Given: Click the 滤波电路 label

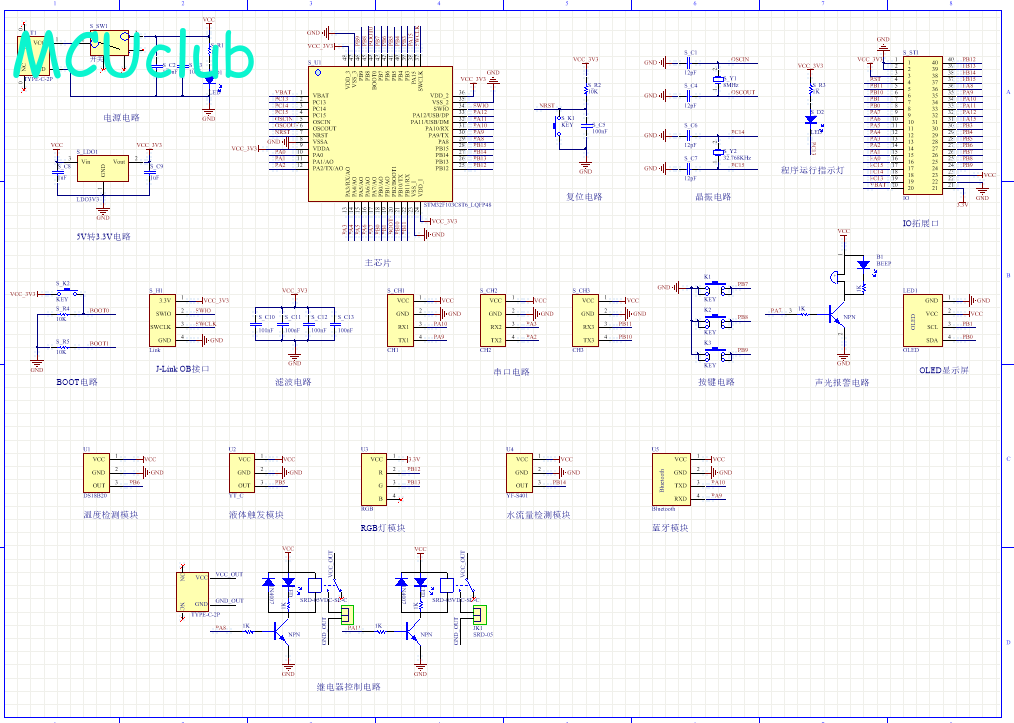Looking at the screenshot, I should pos(294,382).
